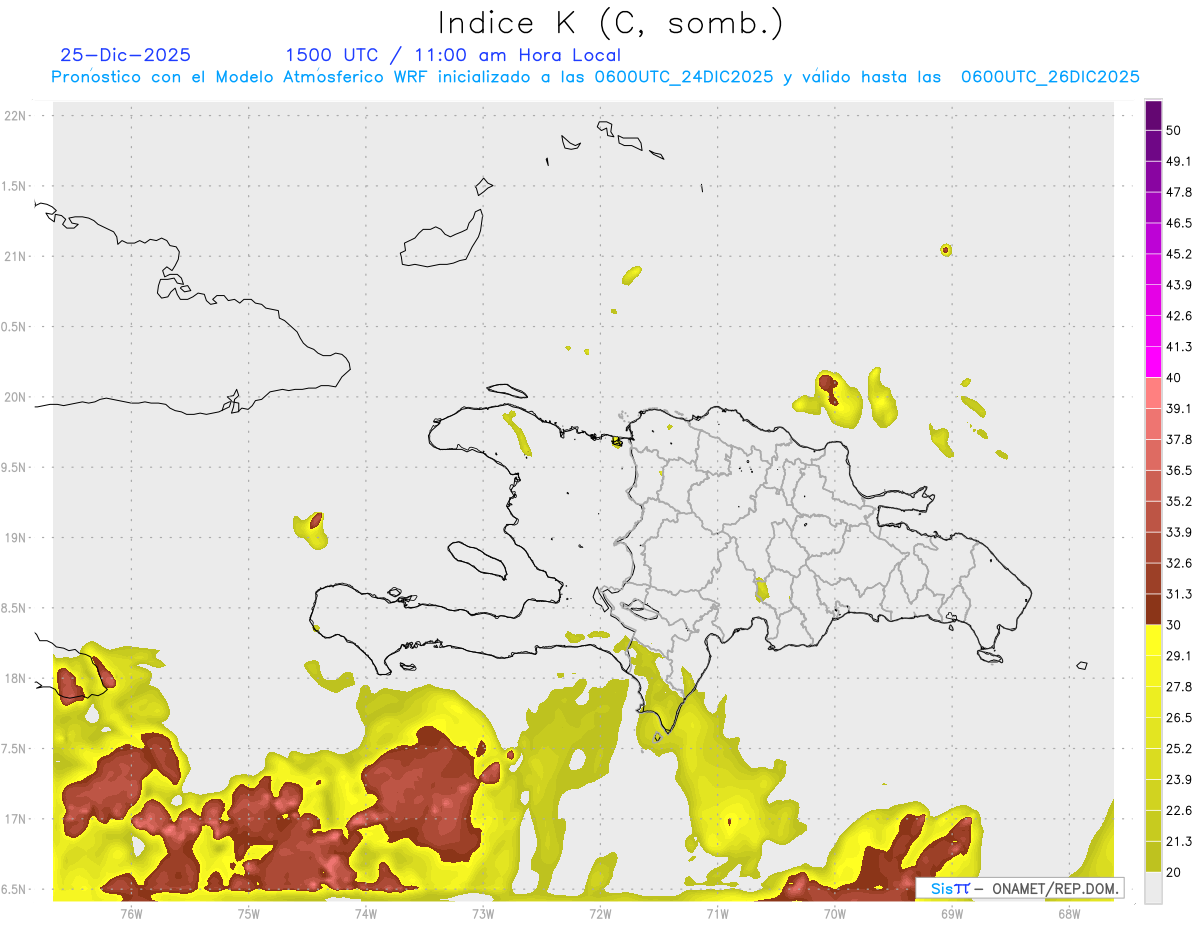1200x927 pixels.
Task: Click the "17N" latitude label
Action: click(16, 819)
